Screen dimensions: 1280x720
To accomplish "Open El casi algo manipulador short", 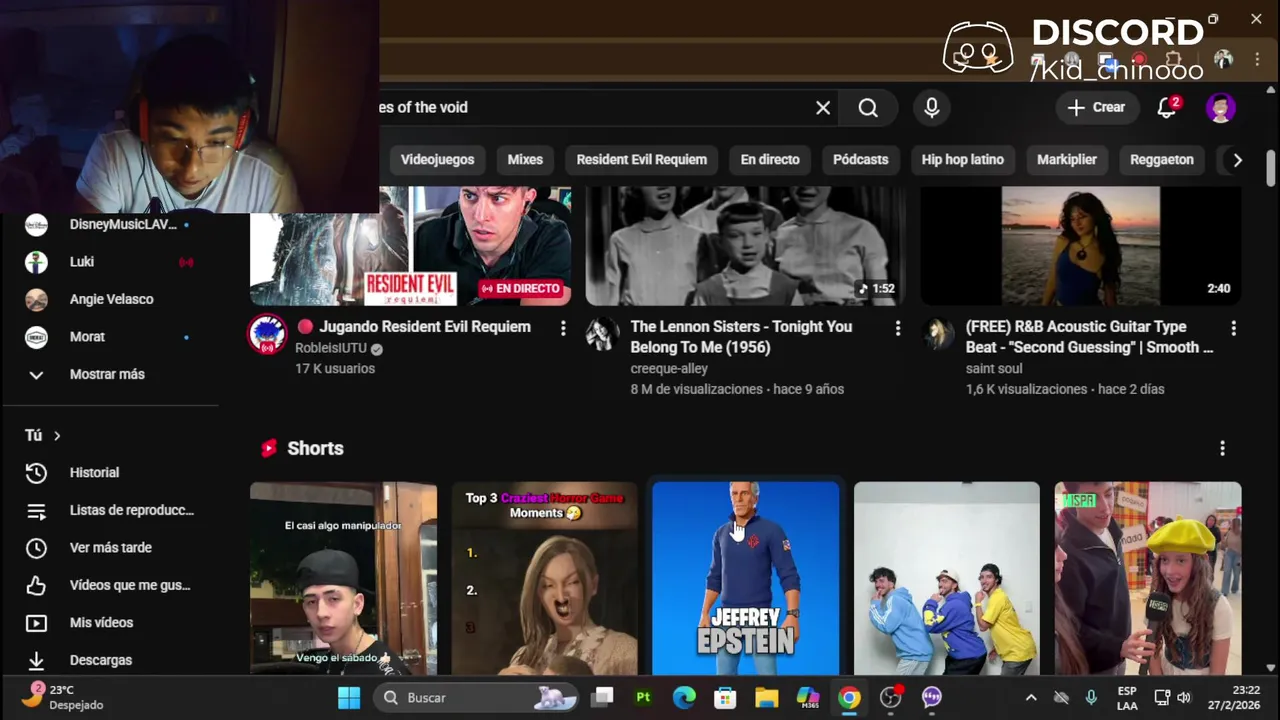I will coord(343,578).
